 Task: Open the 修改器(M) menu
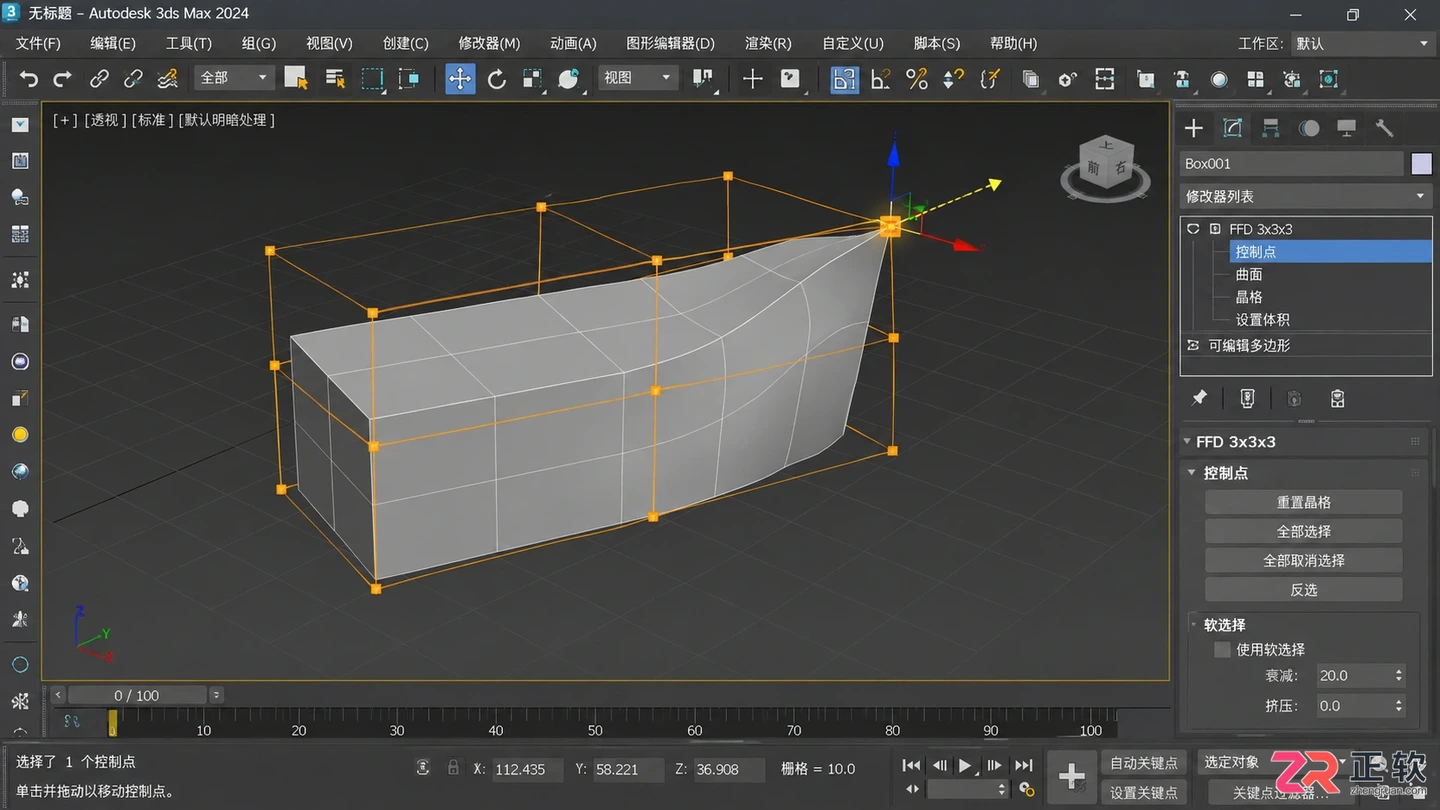(x=489, y=43)
